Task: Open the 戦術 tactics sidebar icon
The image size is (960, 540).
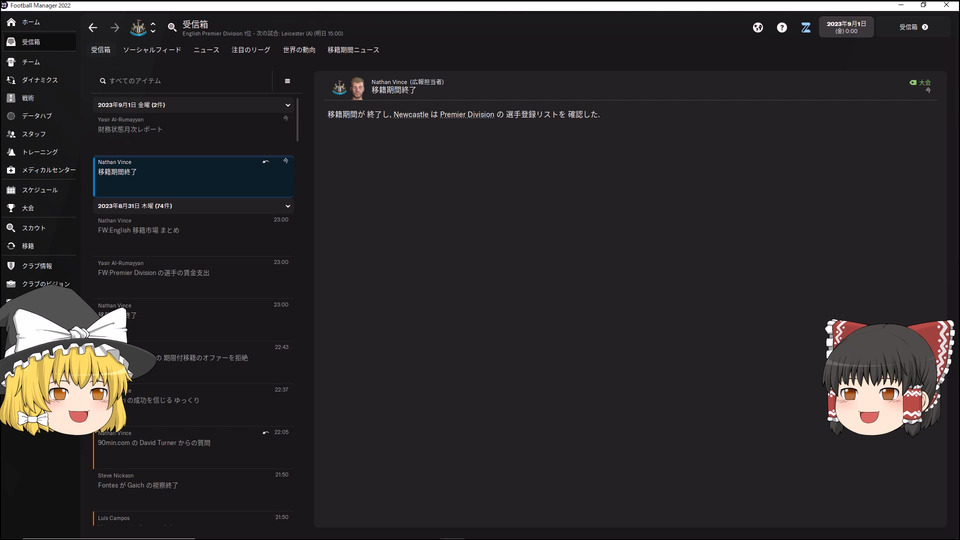Action: (11, 98)
